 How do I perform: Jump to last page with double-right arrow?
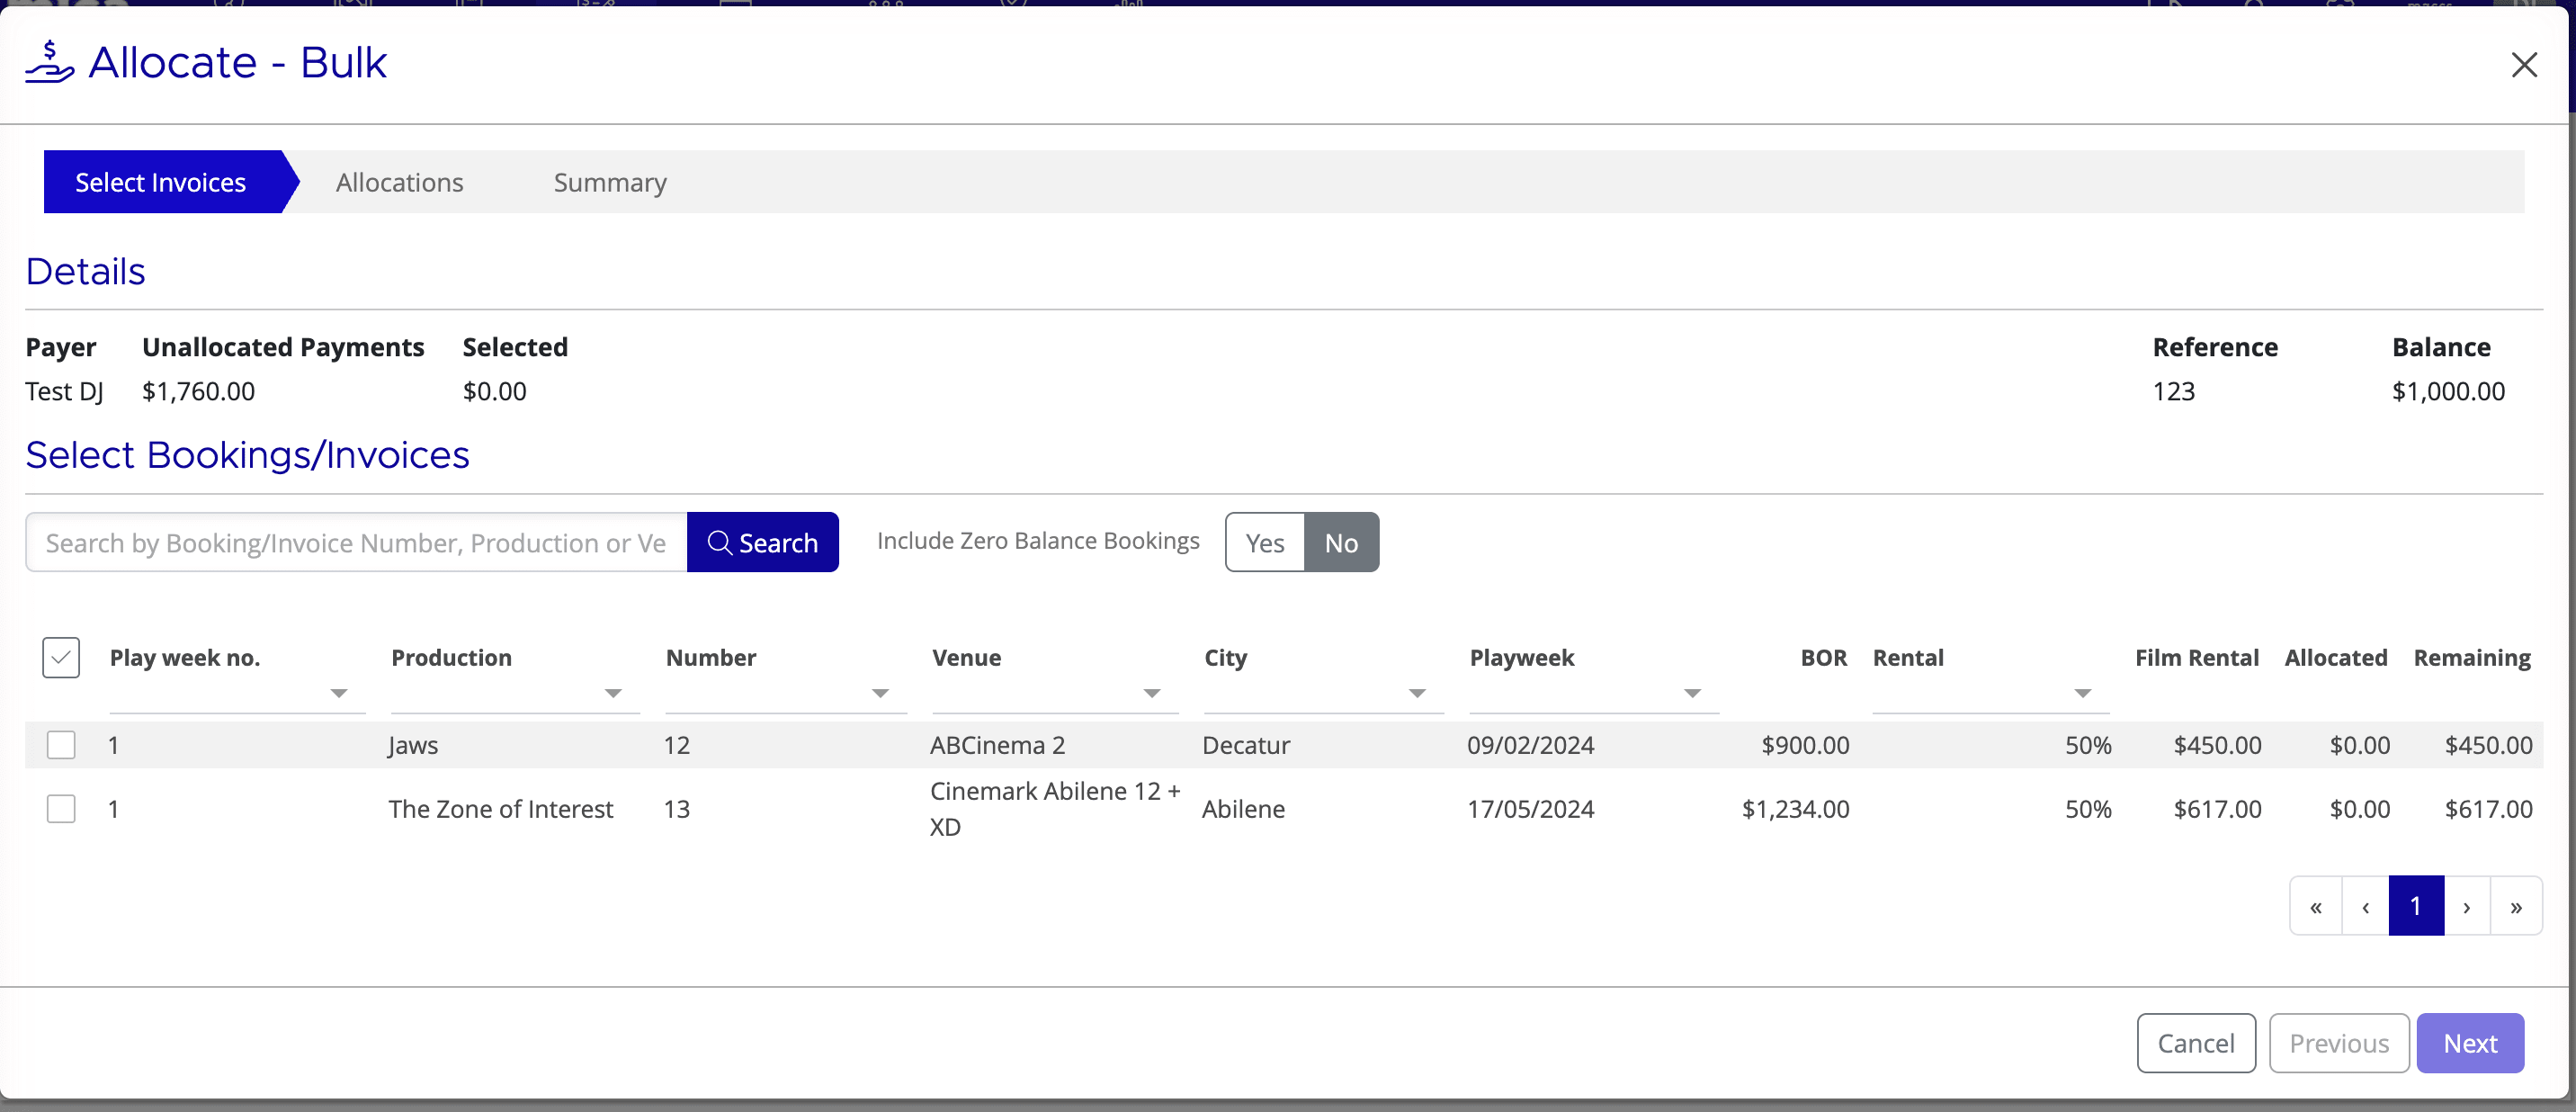pyautogui.click(x=2517, y=906)
